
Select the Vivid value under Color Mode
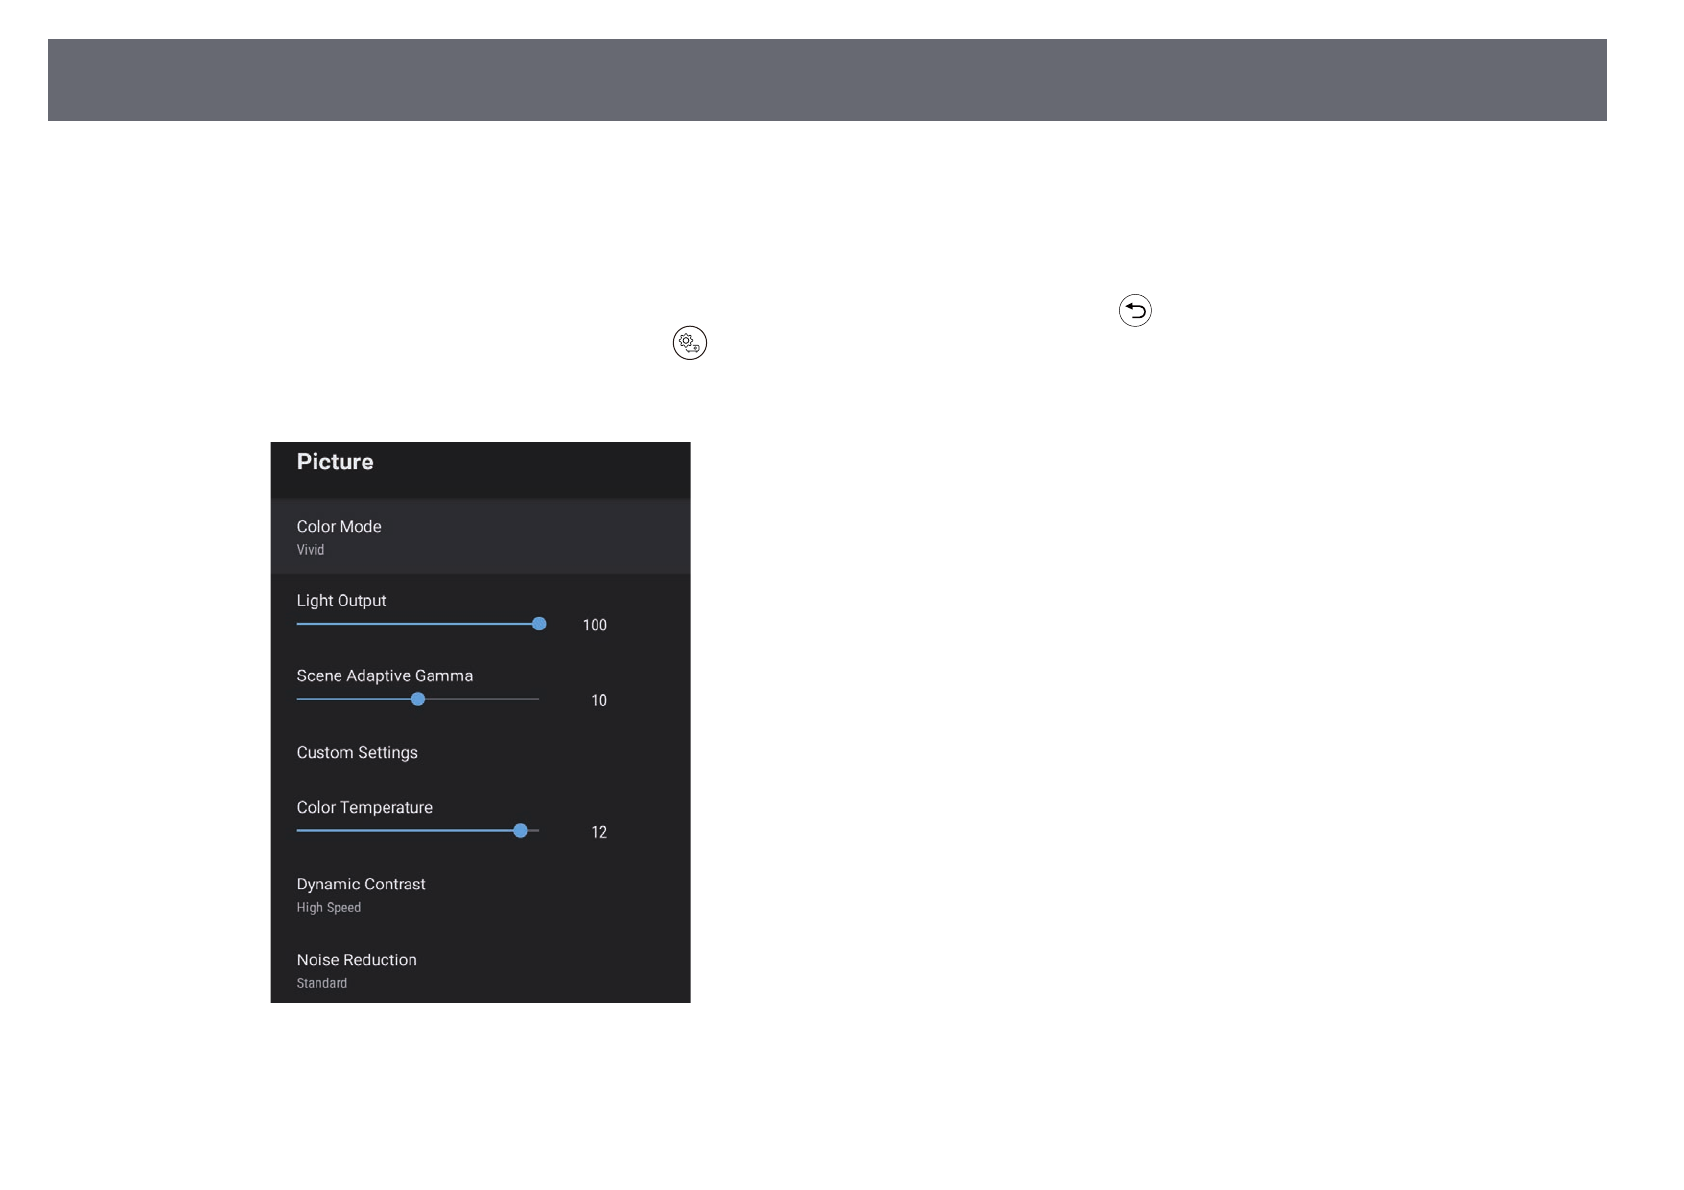[x=310, y=550]
